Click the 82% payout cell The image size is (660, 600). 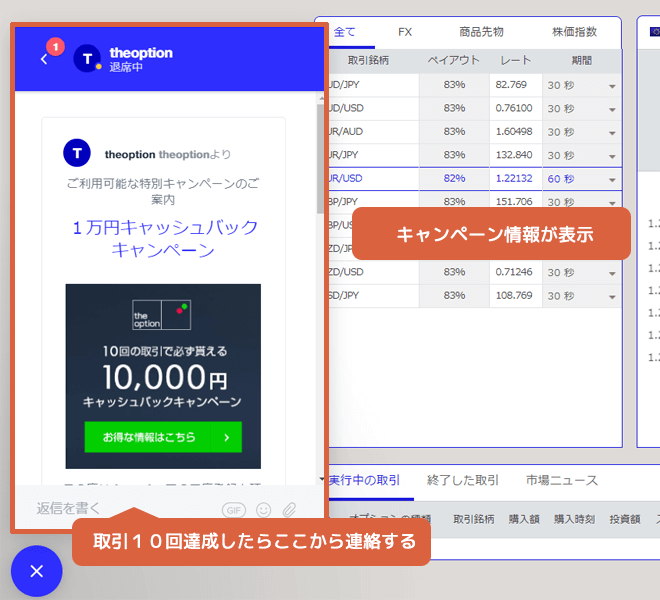454,179
